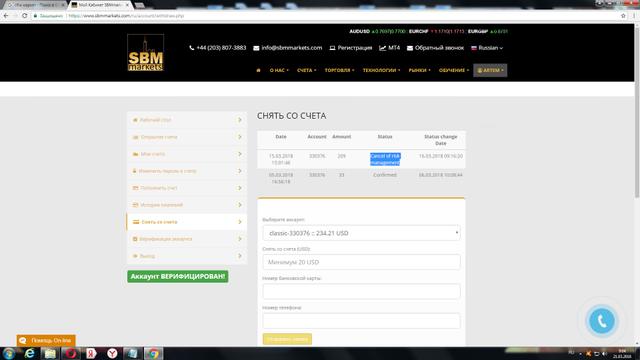This screenshot has width=640, height=360.
Task: Open the Russian language dropdown
Action: (487, 48)
